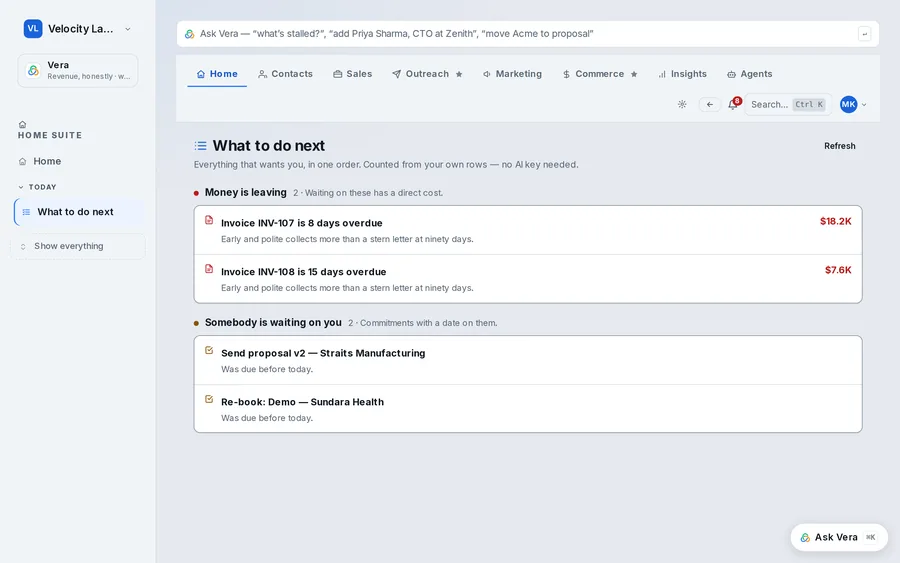Switch to the Contacts tab
The height and width of the screenshot is (563, 900).
pyautogui.click(x=285, y=74)
